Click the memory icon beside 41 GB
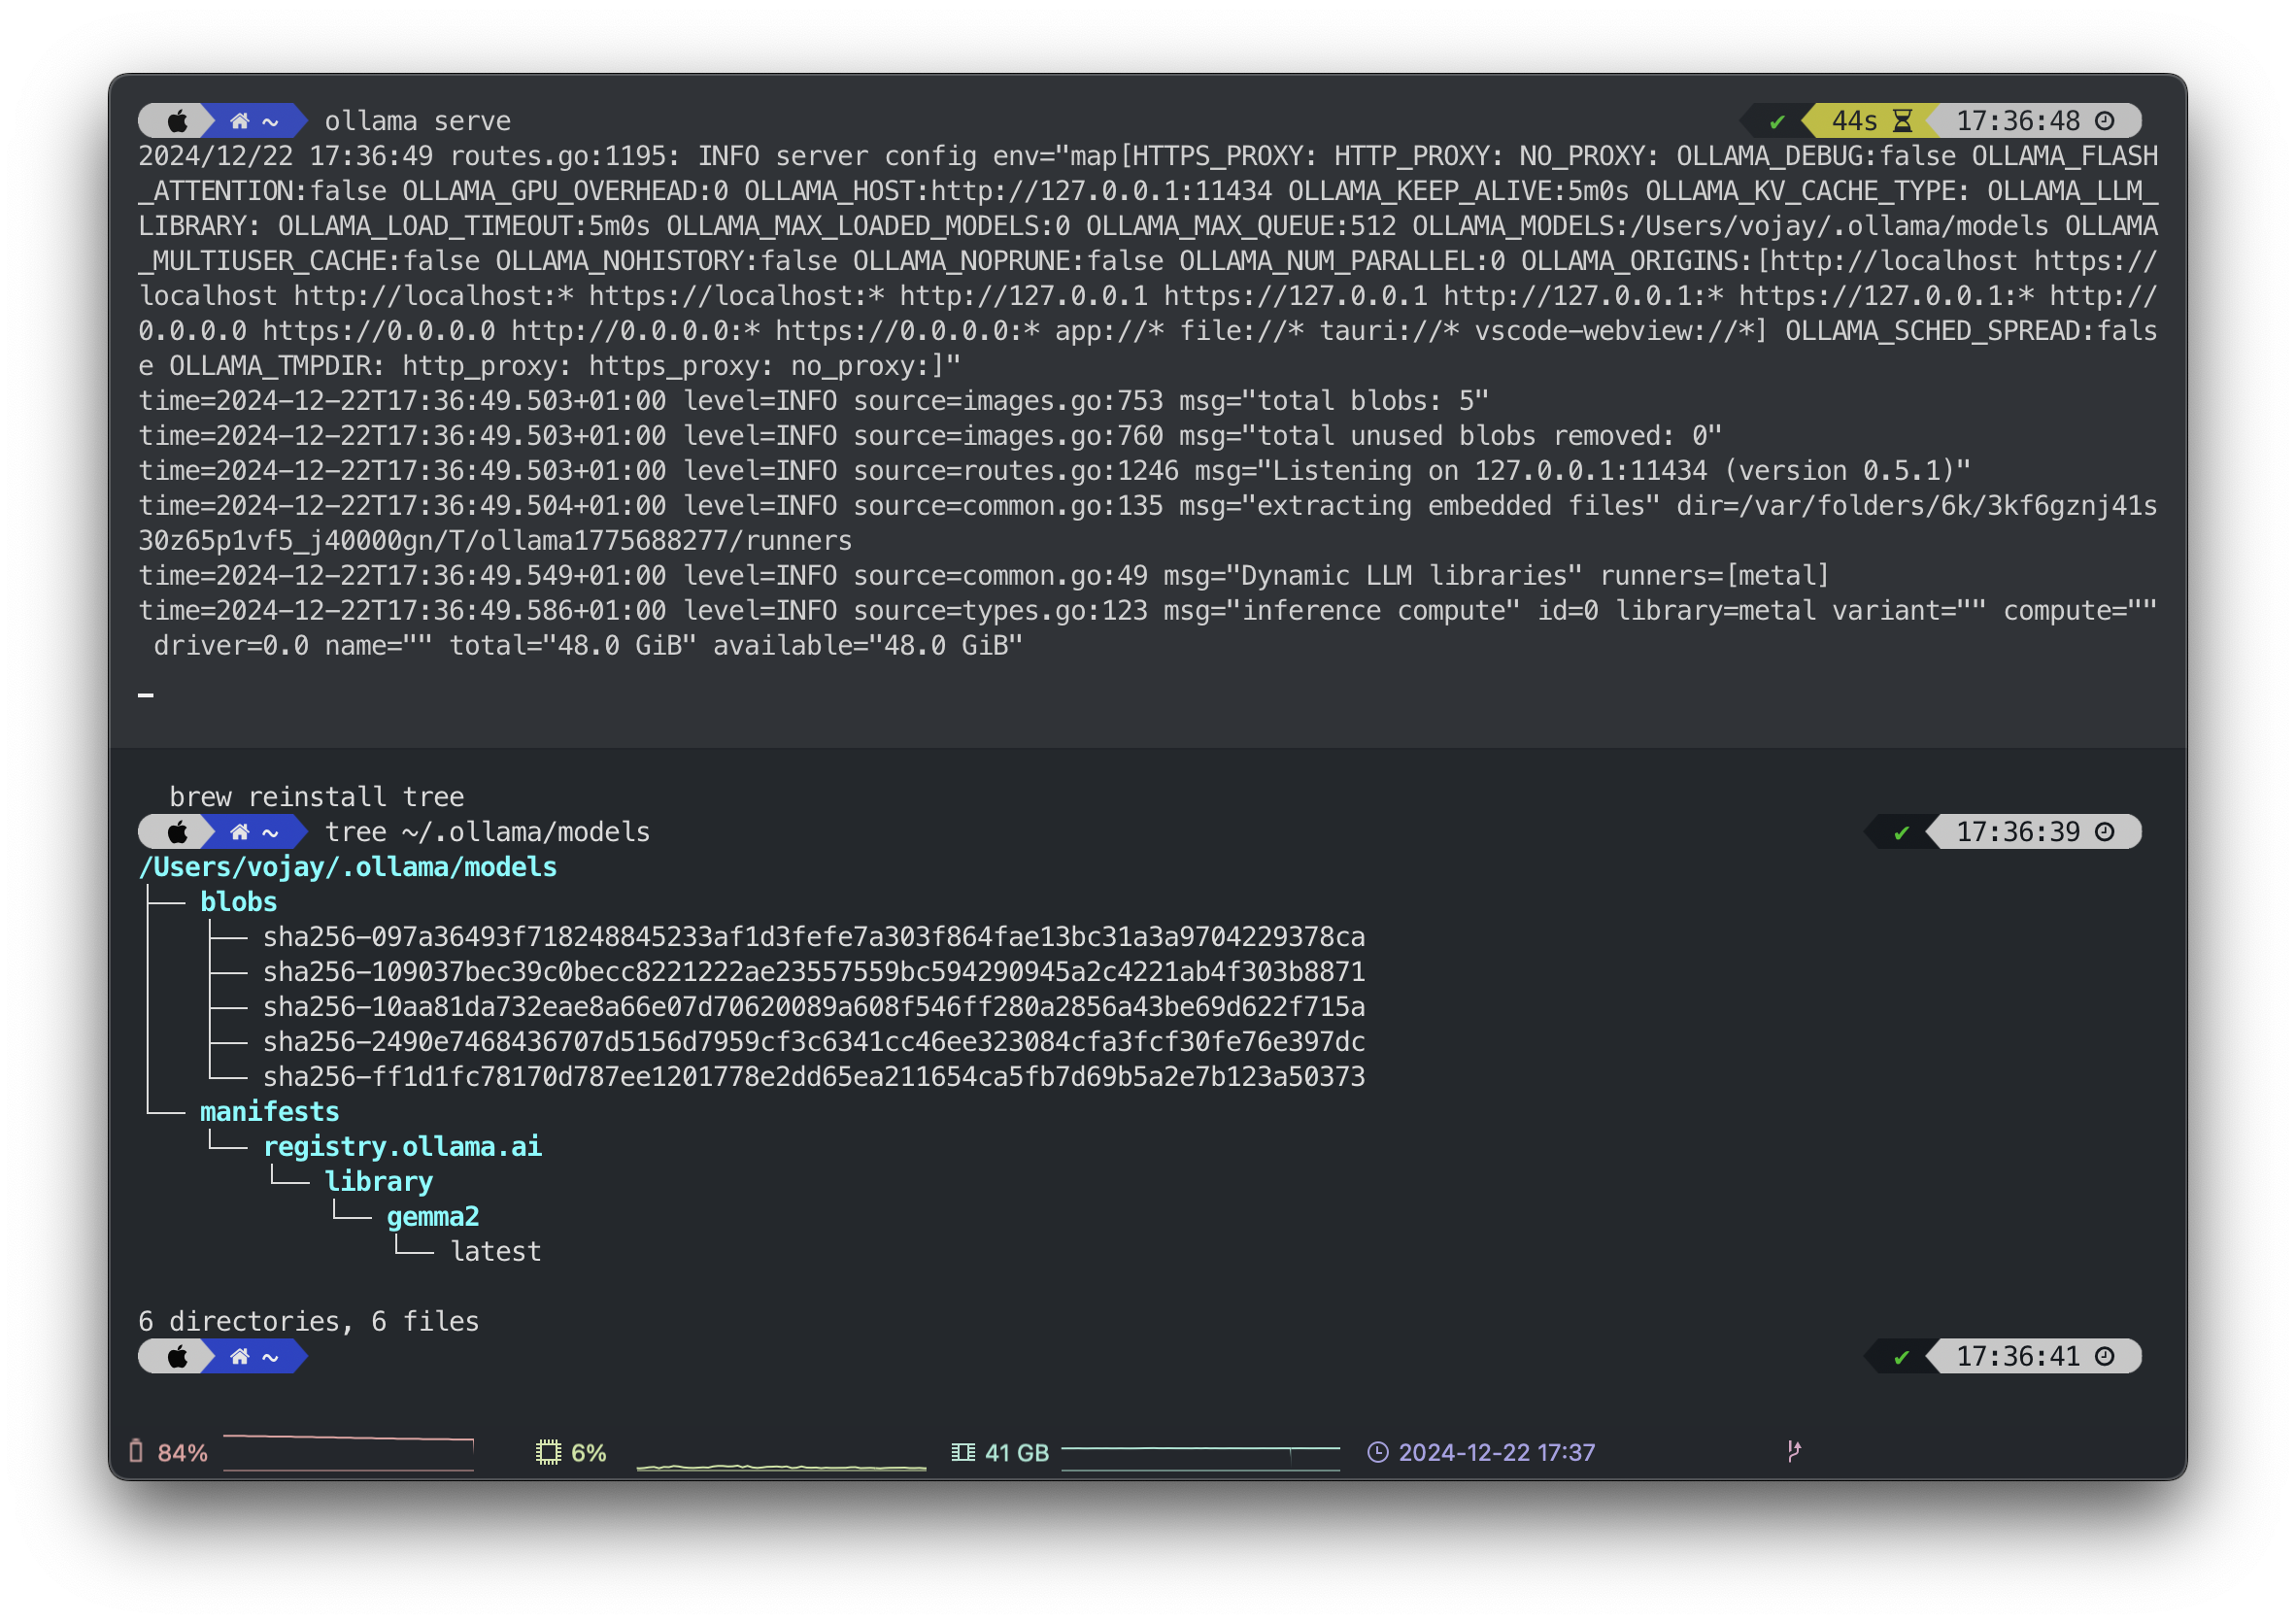This screenshot has width=2296, height=1624. [963, 1452]
